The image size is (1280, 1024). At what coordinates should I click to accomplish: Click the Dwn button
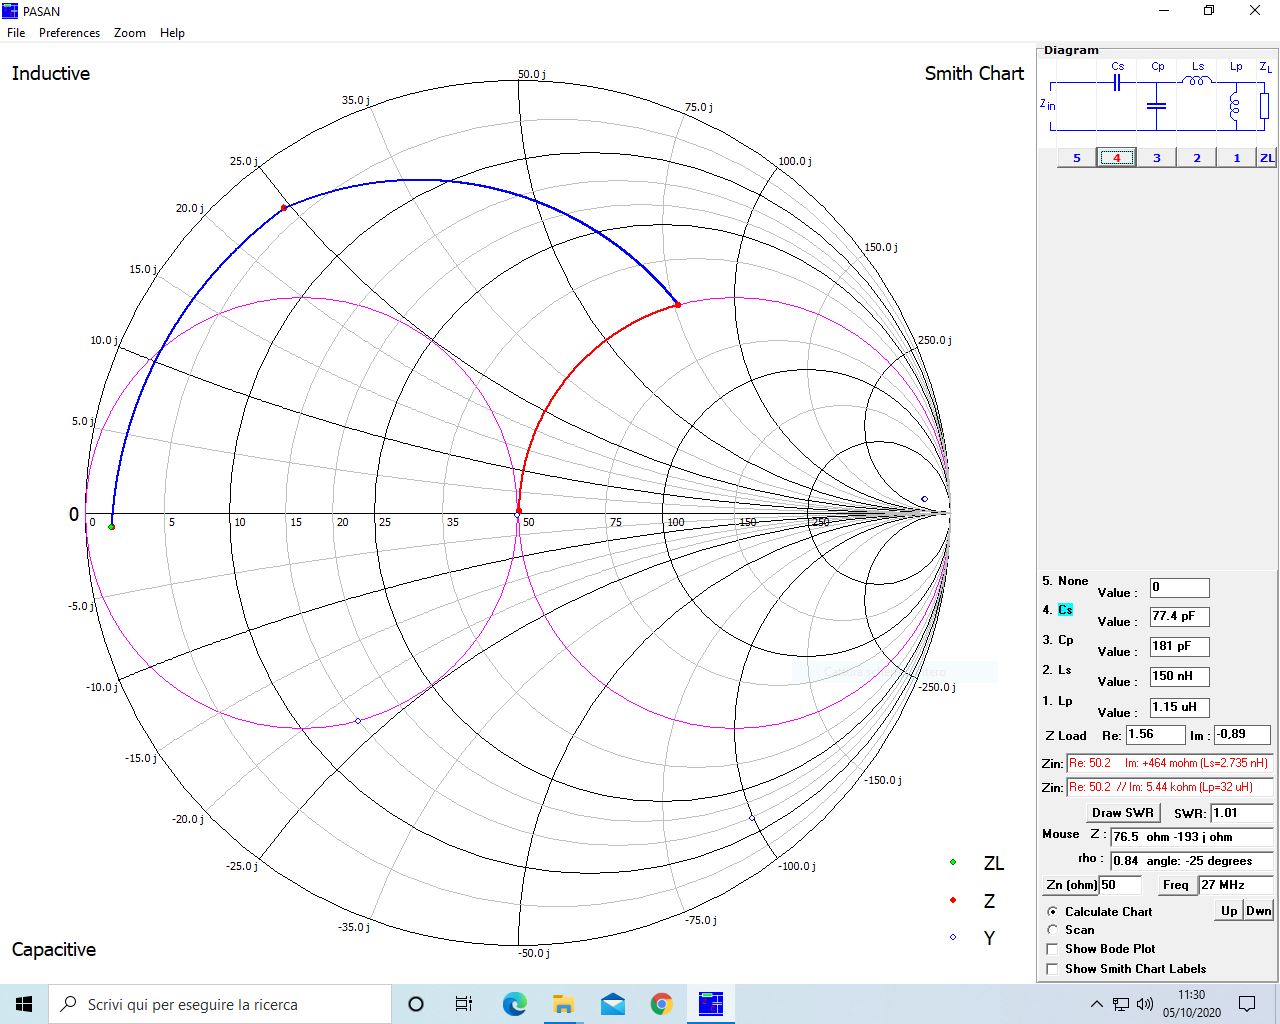pos(1259,910)
